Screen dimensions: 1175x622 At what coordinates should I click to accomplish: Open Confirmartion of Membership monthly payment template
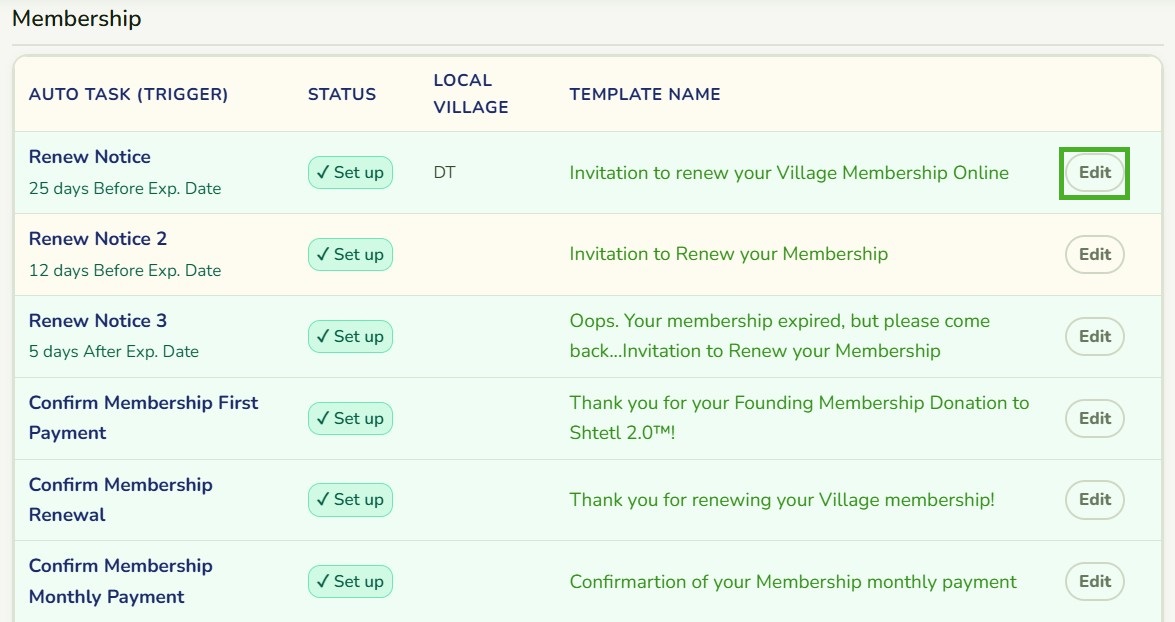793,582
